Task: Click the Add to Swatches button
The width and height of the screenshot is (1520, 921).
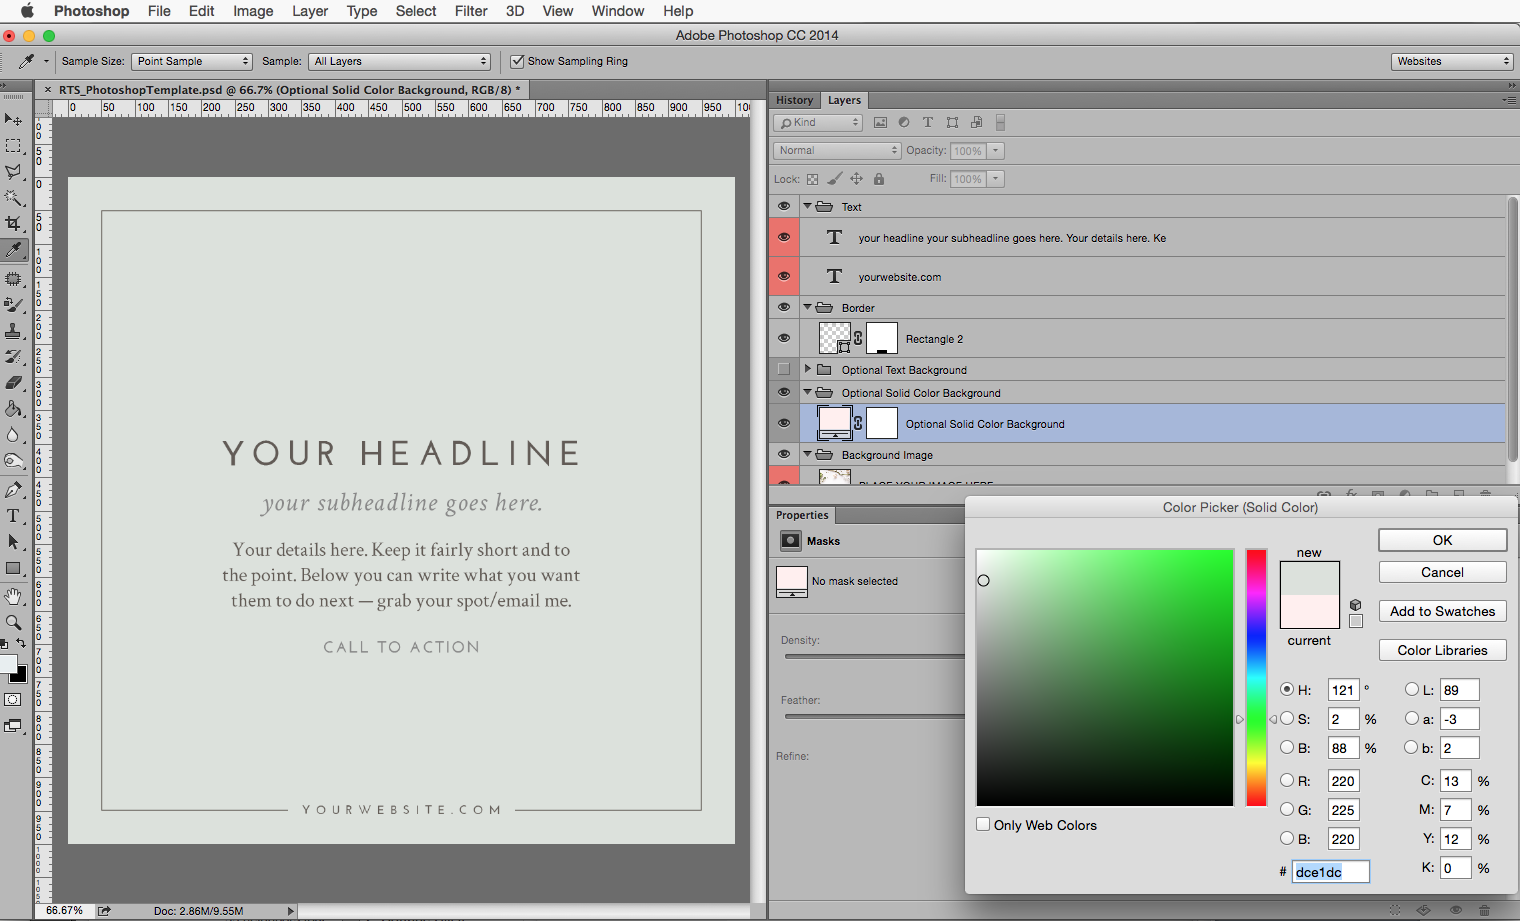Action: 1442,611
